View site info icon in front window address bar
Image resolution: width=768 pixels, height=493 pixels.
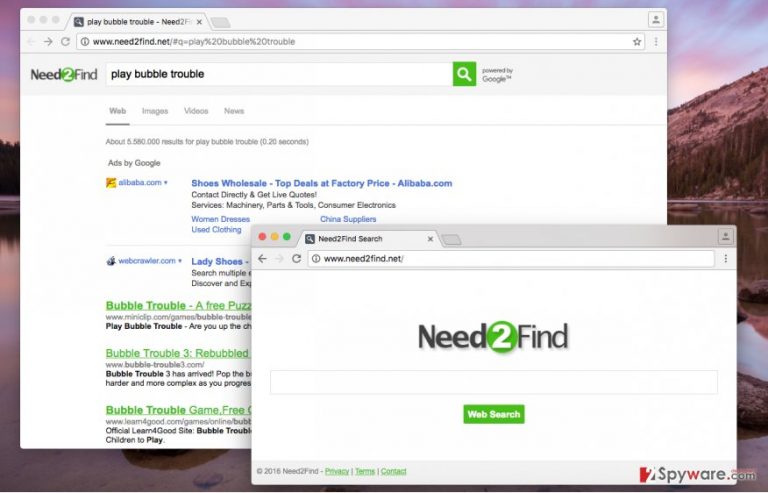(x=316, y=258)
